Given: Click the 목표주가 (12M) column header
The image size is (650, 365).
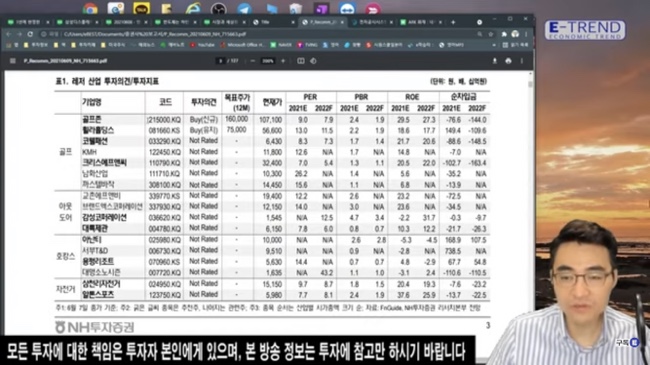Looking at the screenshot, I should click(237, 102).
